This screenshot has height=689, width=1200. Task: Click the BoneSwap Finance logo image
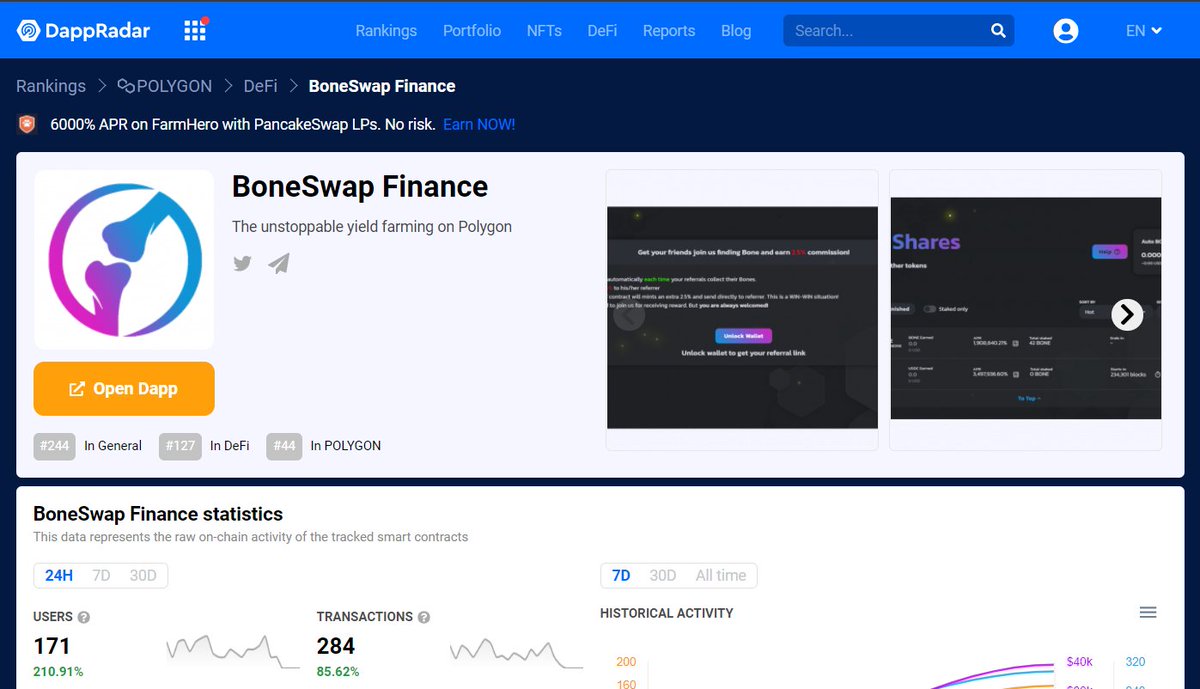(124, 259)
